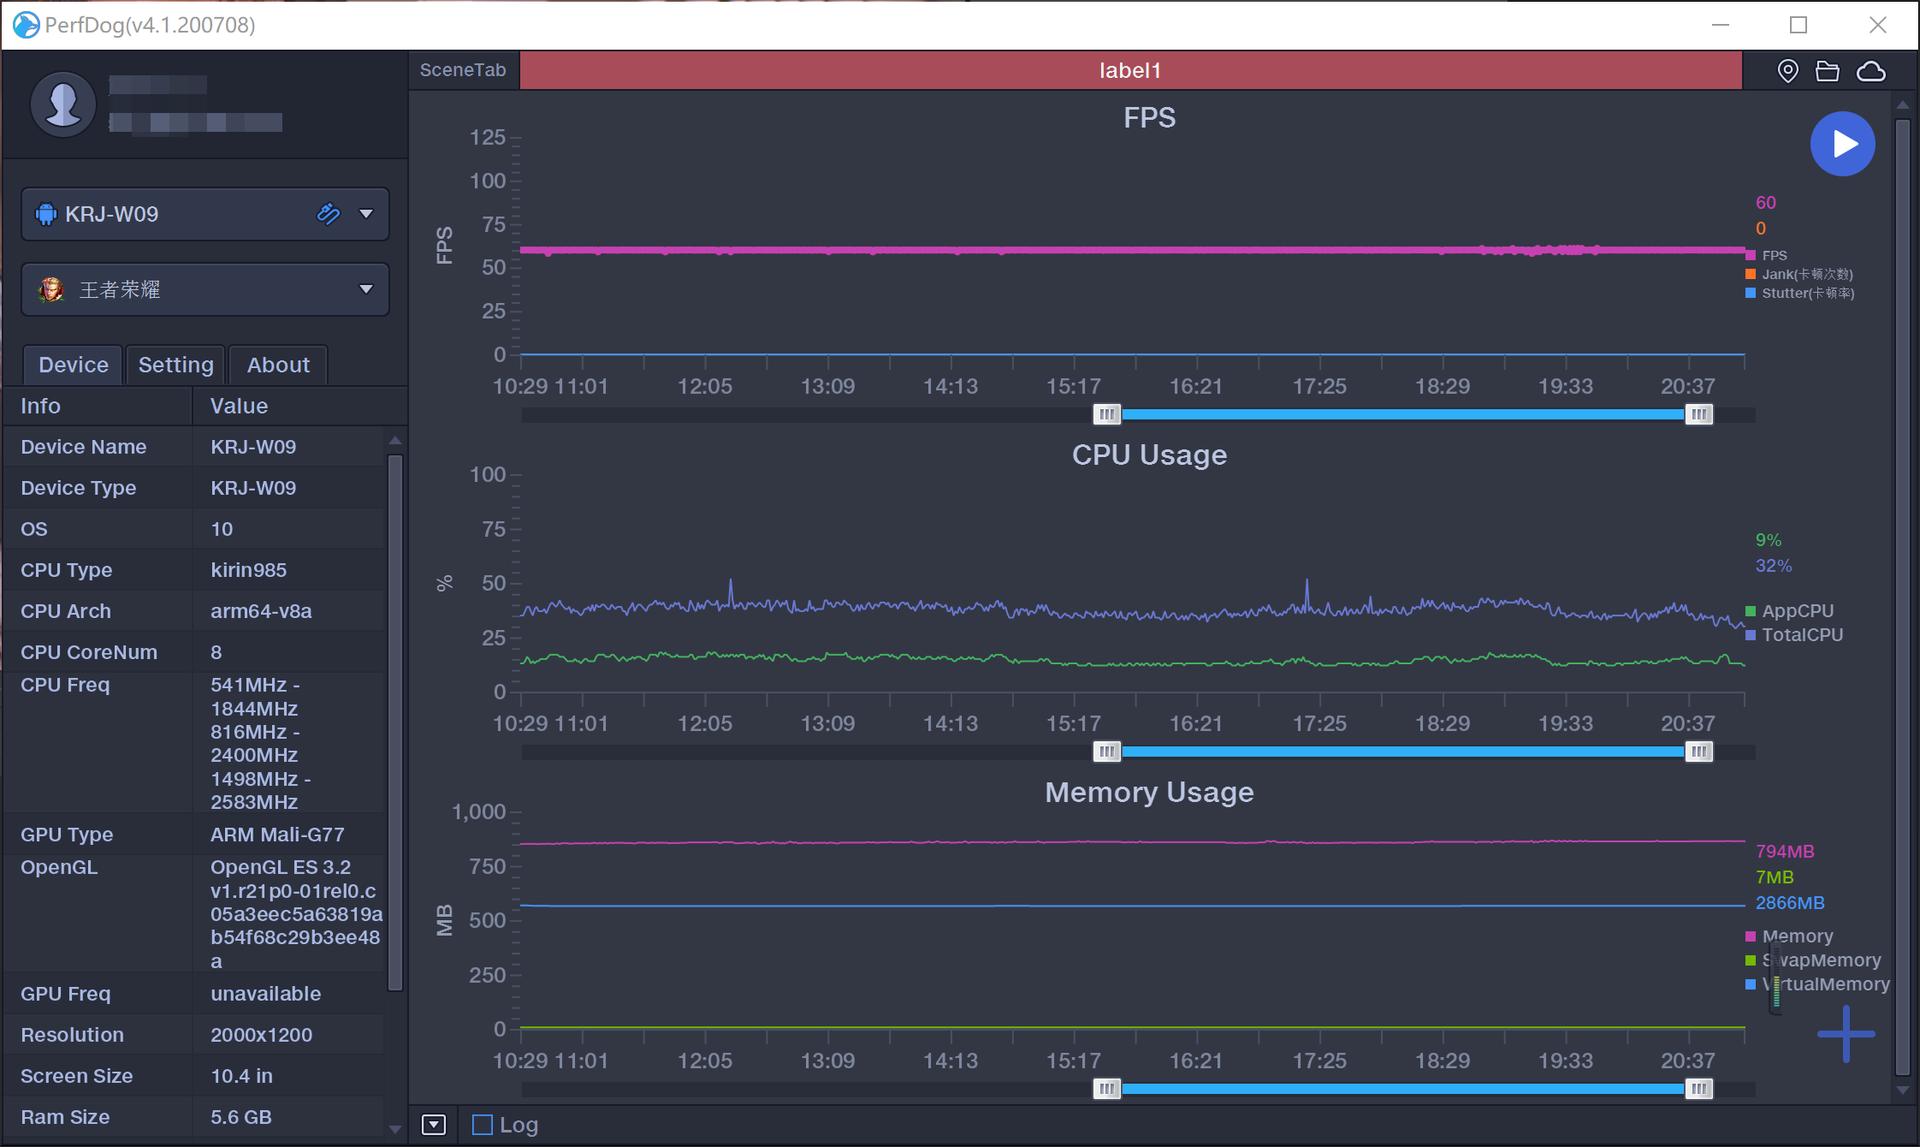Switch to the Setting tab

click(176, 365)
